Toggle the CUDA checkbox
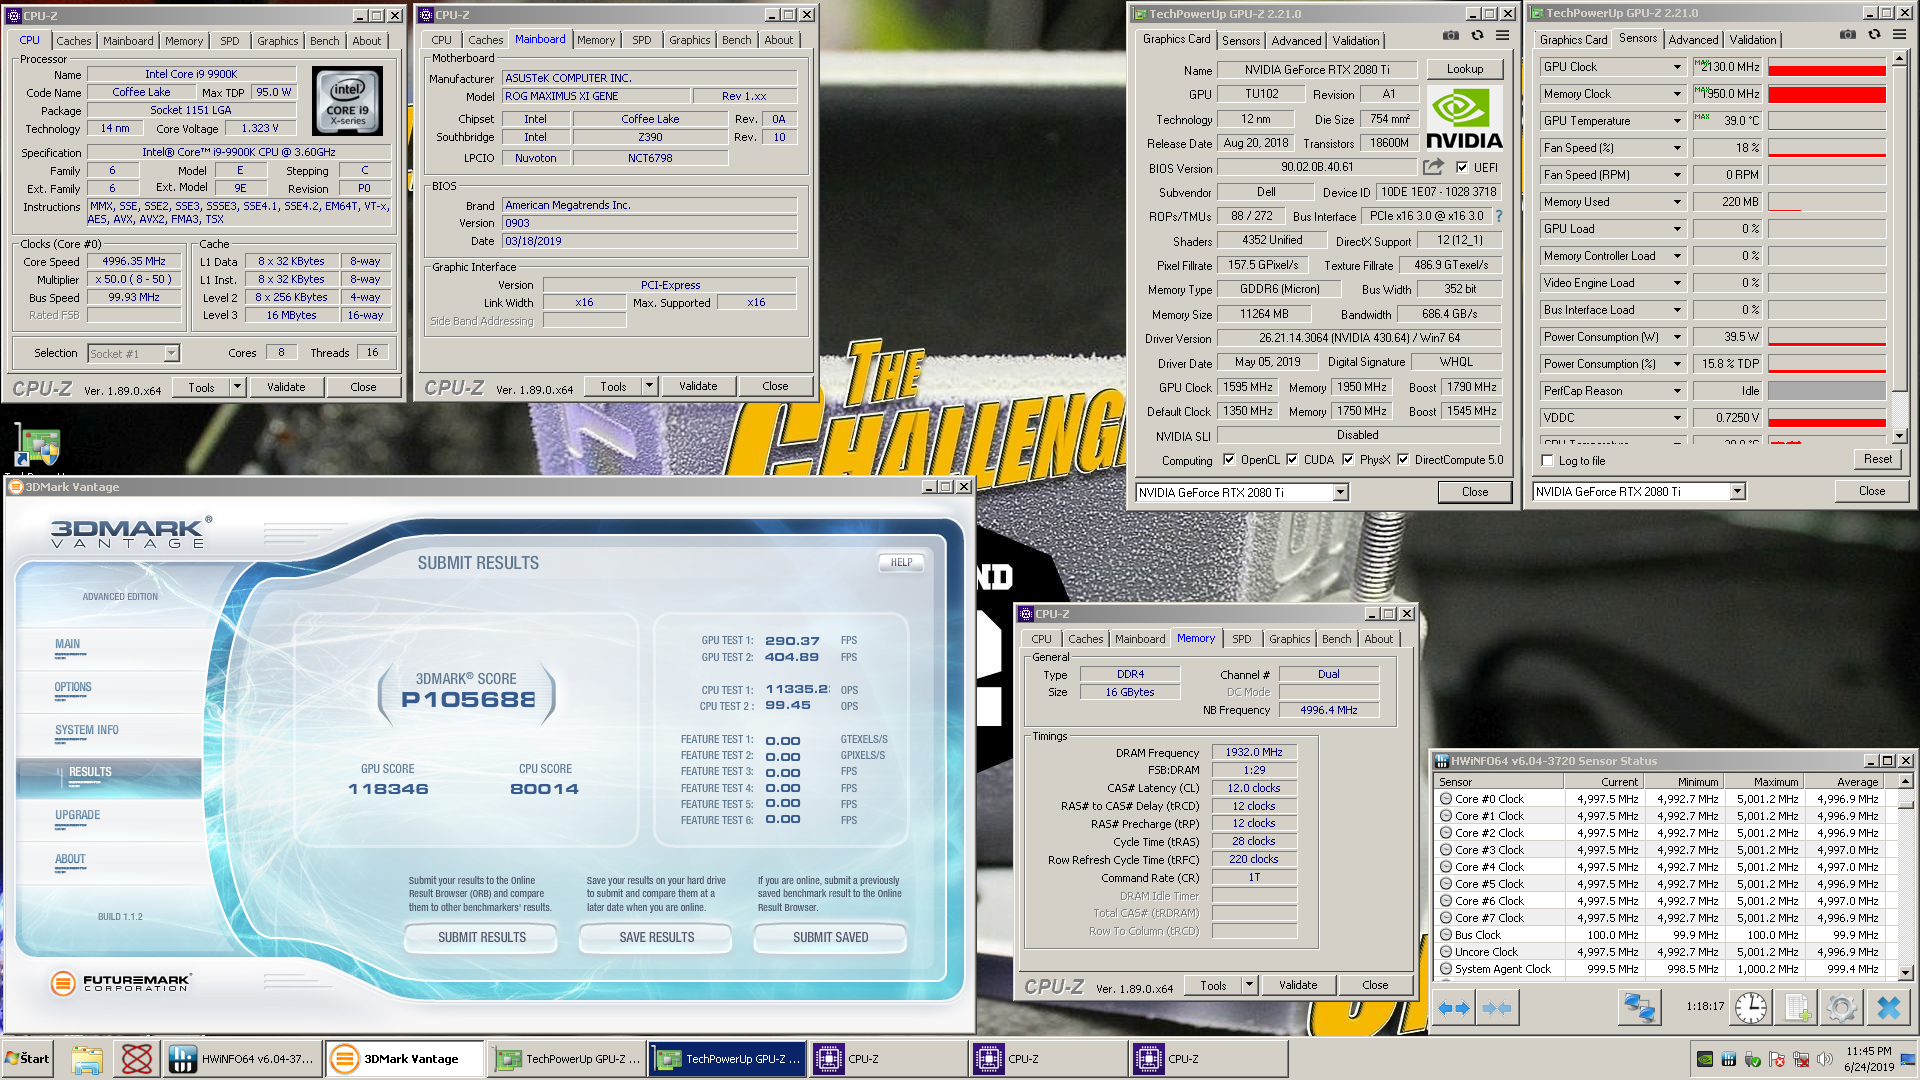 click(x=1292, y=460)
